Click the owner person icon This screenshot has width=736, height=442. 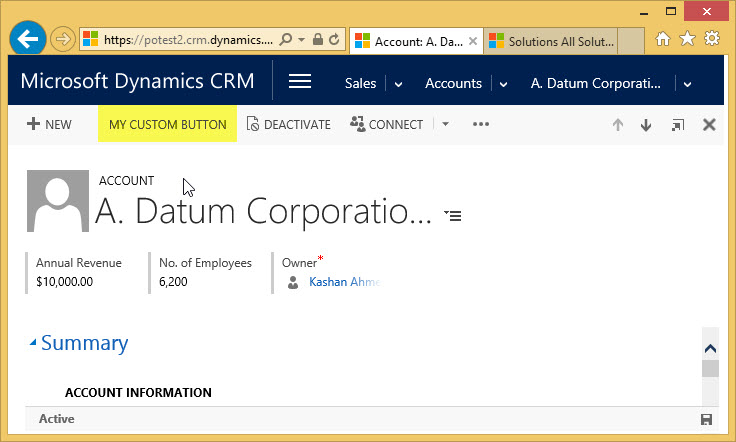[293, 282]
